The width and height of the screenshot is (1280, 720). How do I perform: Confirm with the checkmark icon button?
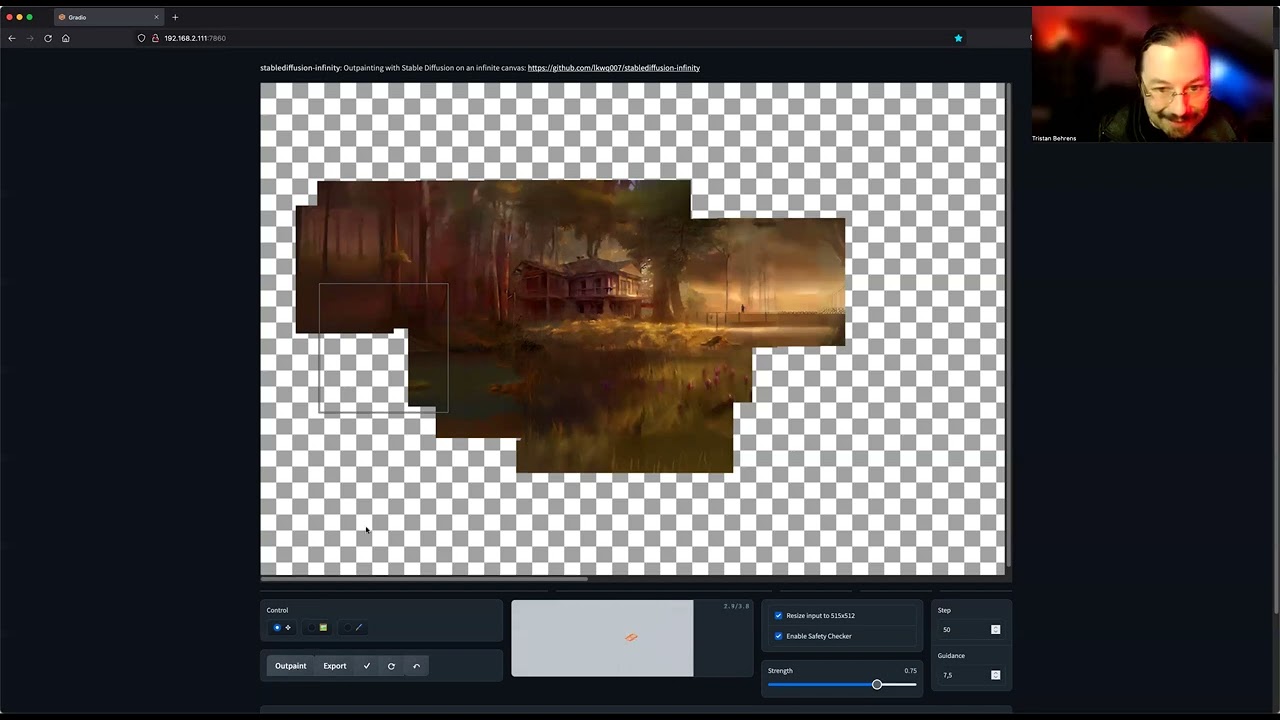point(367,666)
